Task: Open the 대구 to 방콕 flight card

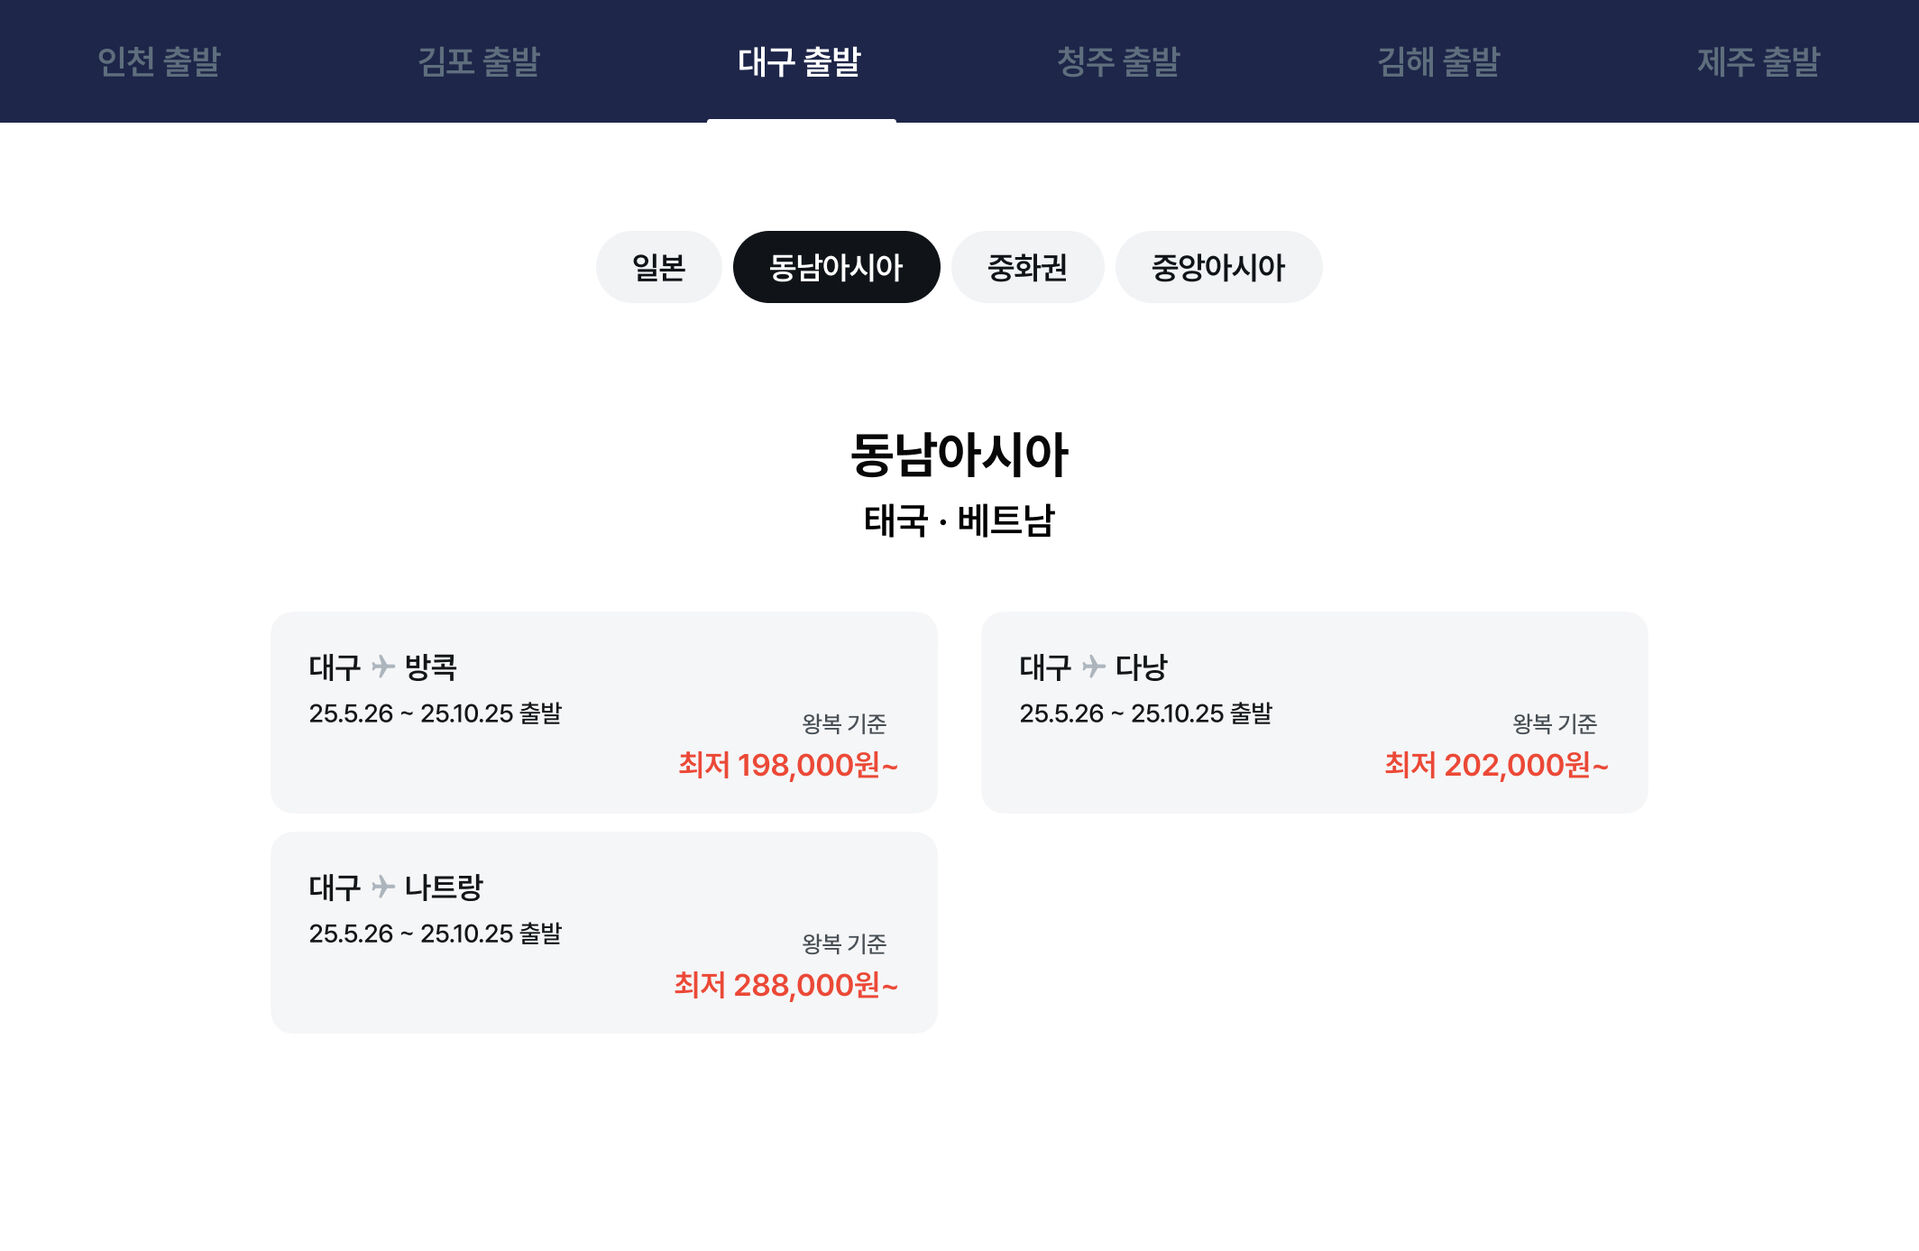Action: coord(603,711)
